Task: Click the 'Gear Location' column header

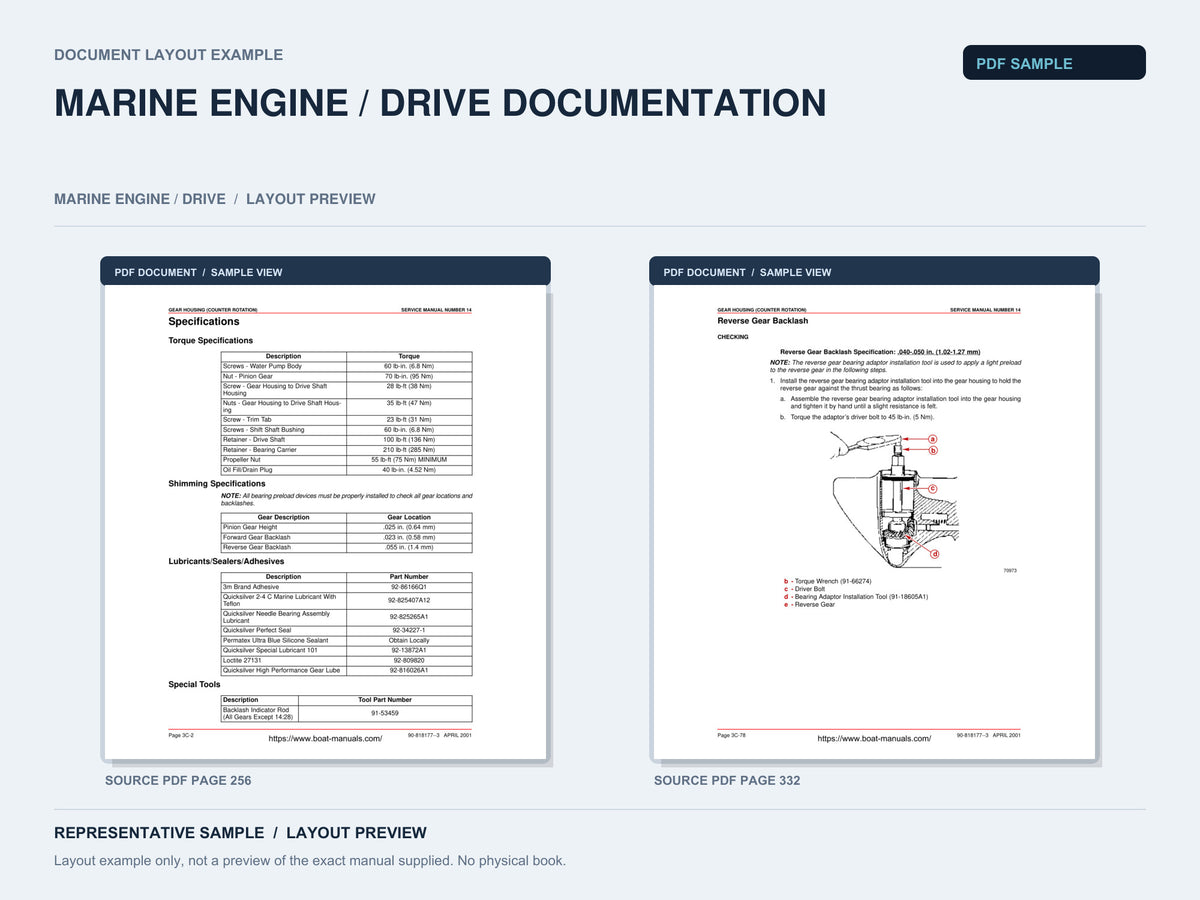Action: coord(409,517)
